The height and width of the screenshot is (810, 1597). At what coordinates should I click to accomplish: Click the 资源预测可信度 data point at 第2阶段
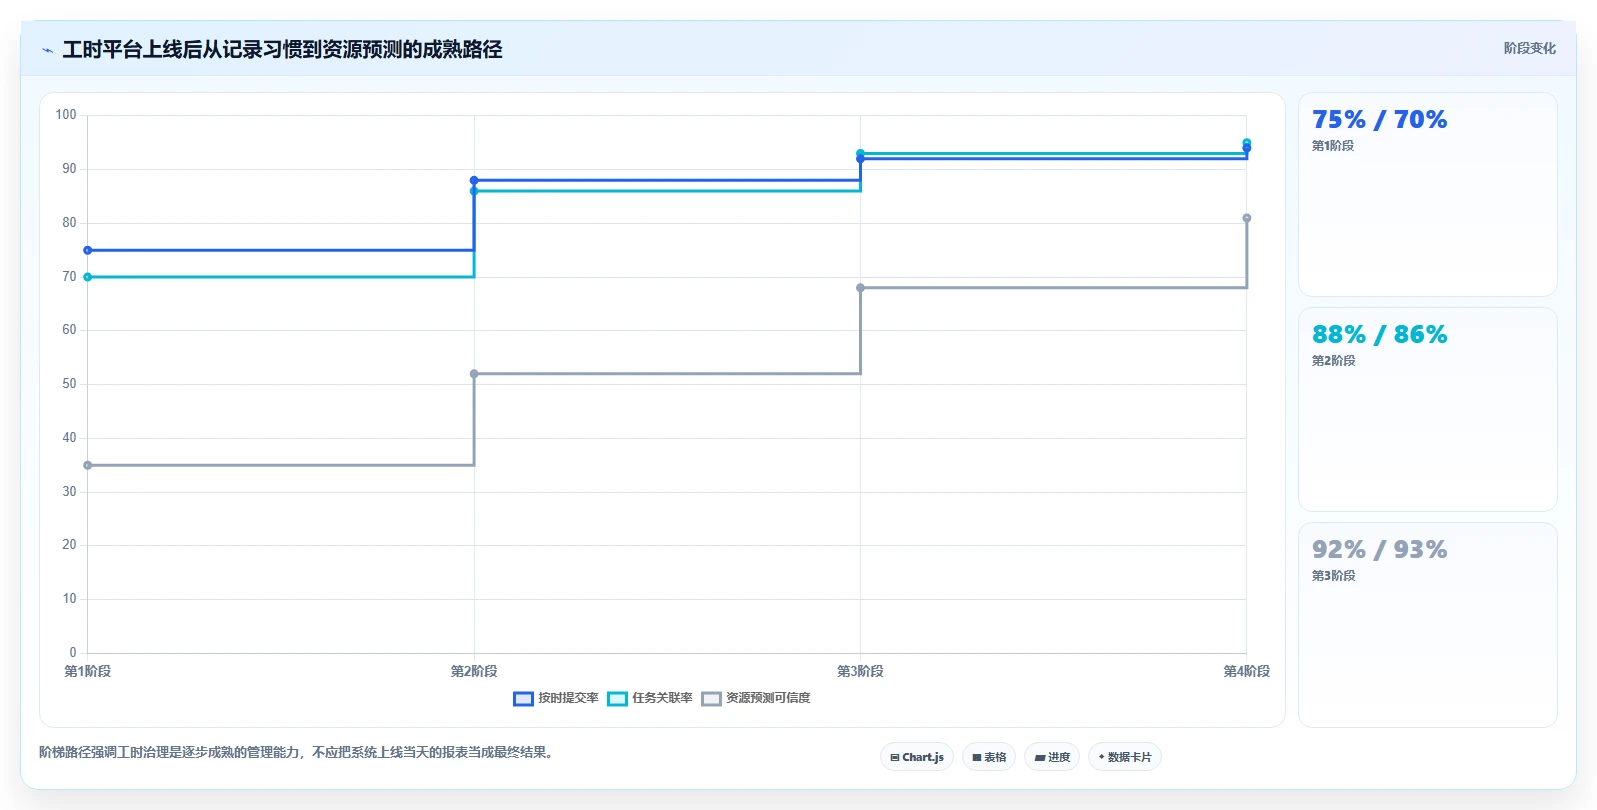coord(474,374)
